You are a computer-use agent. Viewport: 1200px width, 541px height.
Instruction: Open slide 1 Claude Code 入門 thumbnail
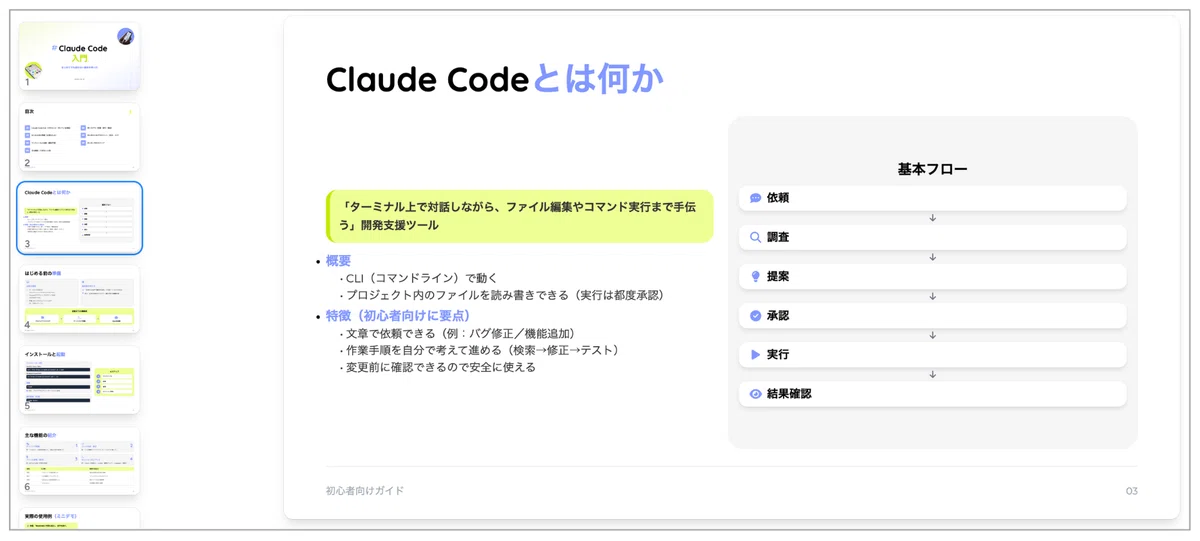[x=80, y=56]
